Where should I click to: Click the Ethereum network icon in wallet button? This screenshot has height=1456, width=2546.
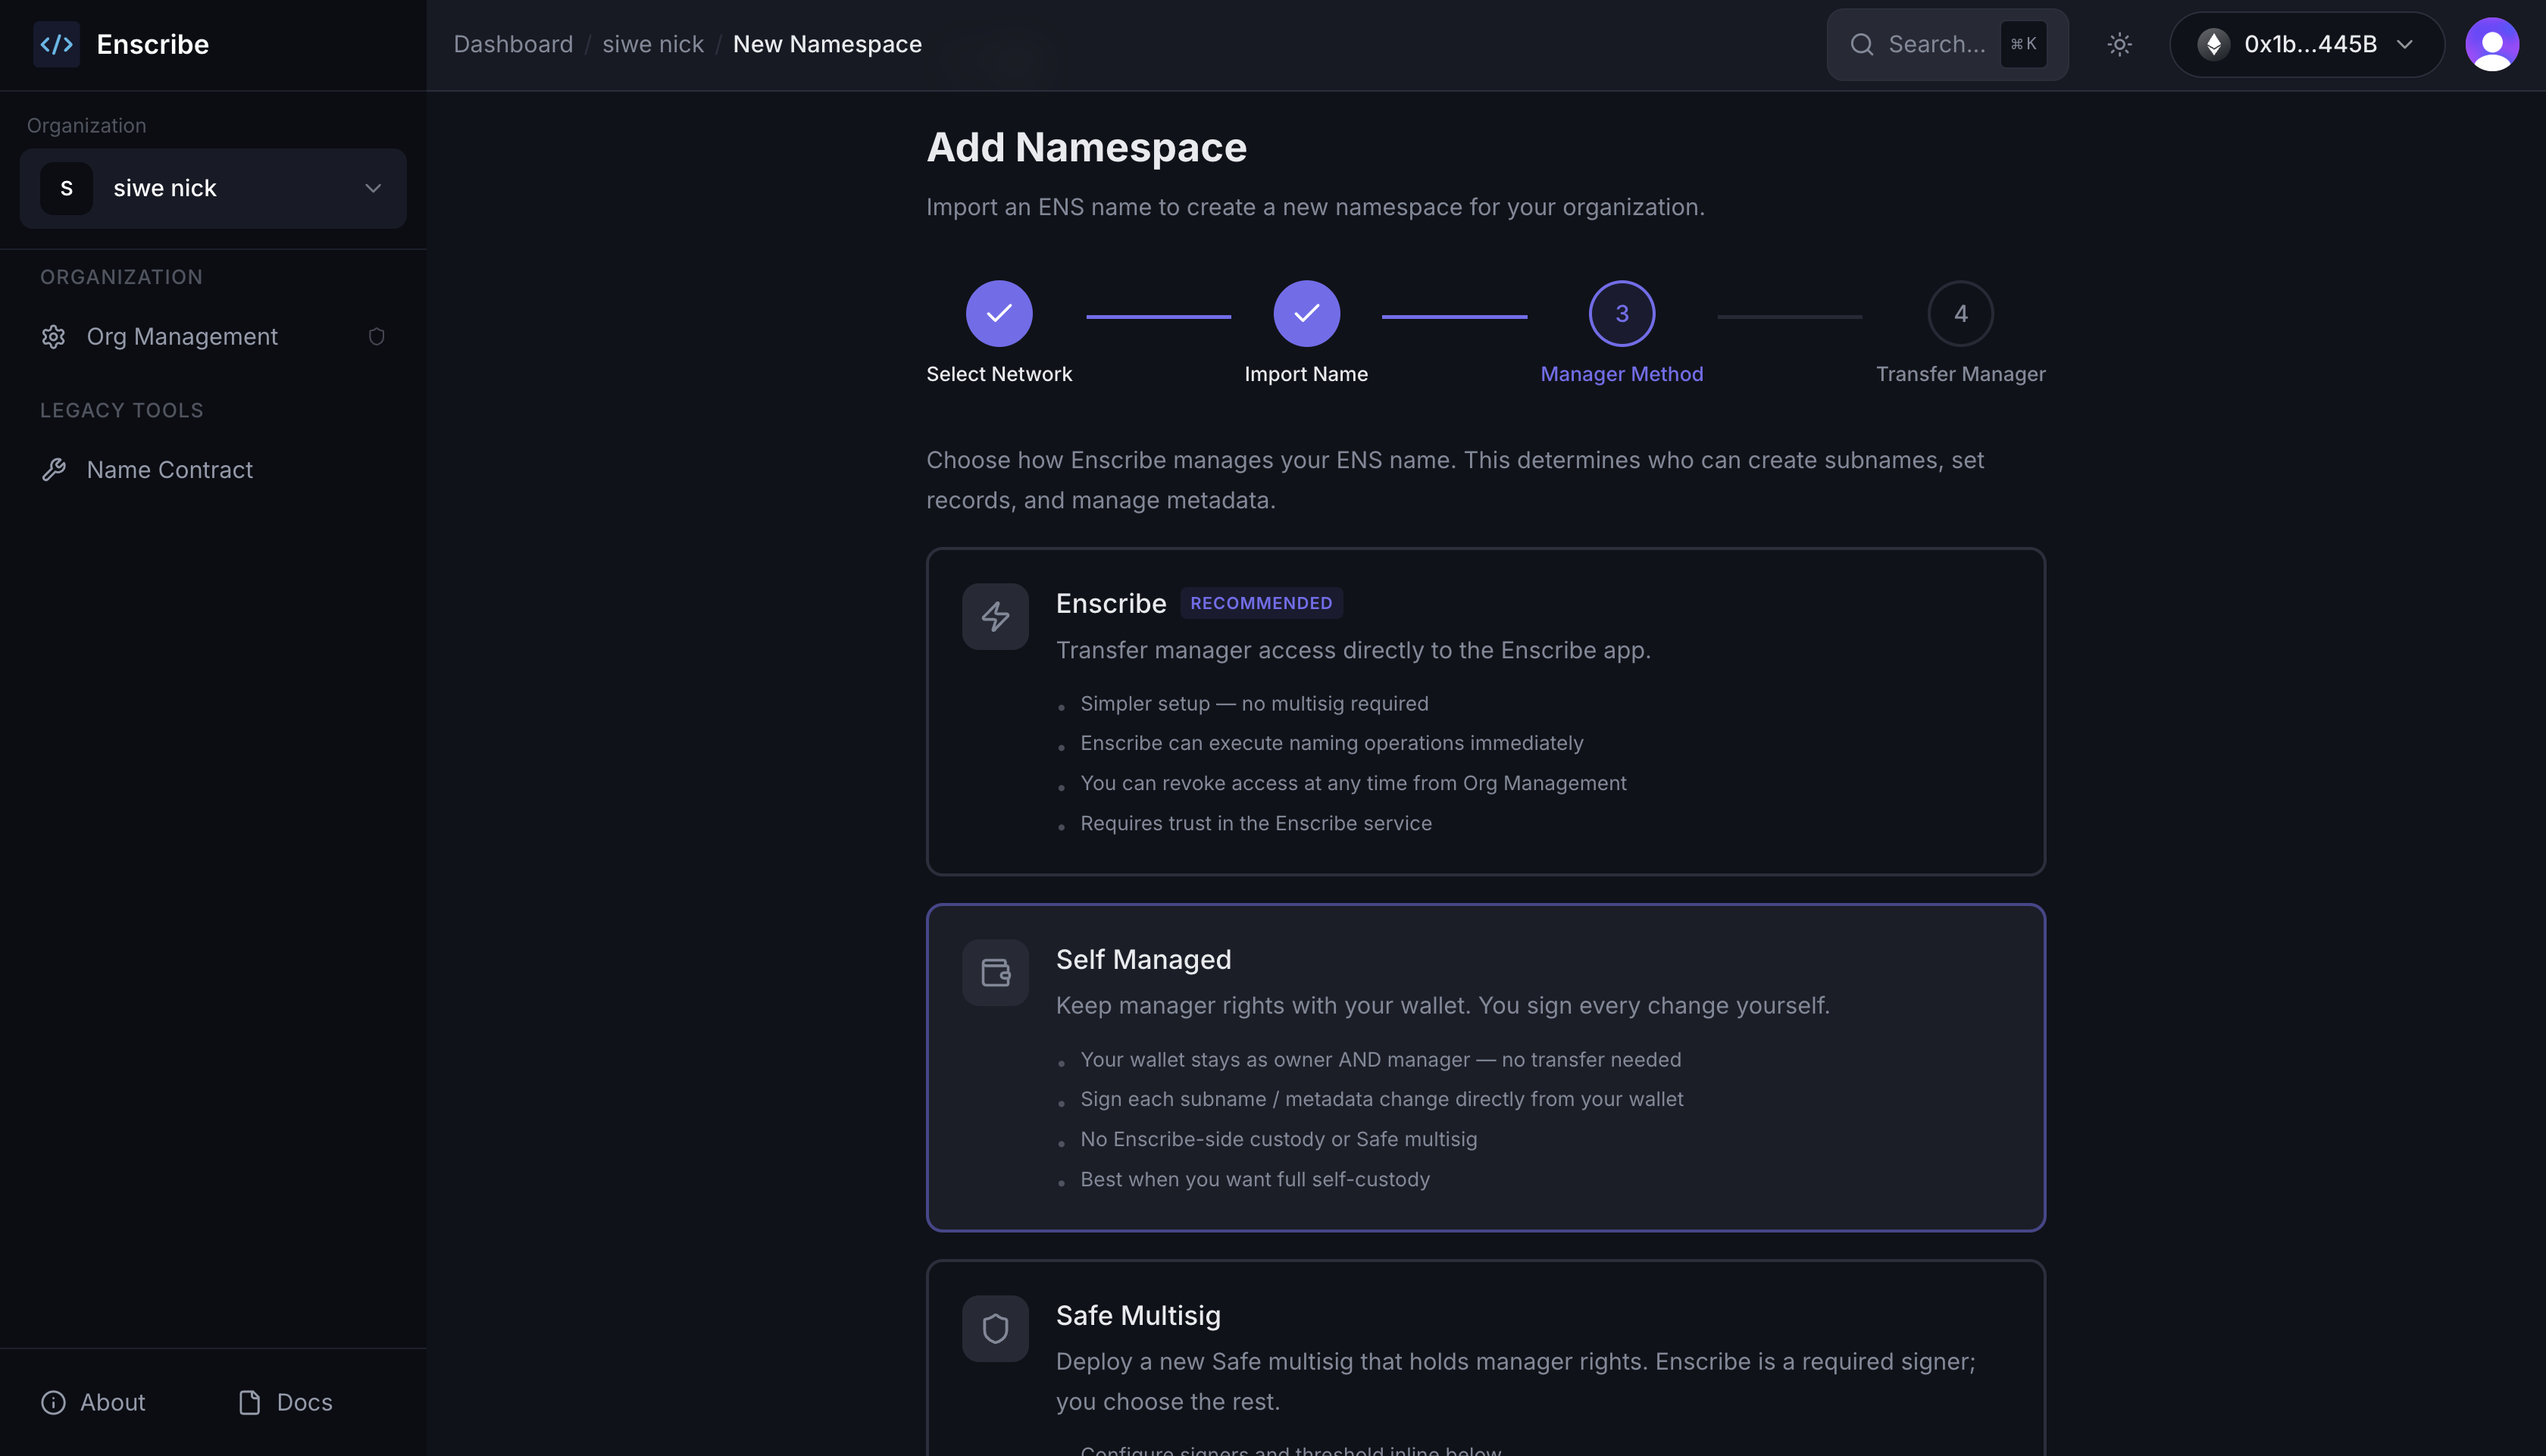pyautogui.click(x=2213, y=44)
